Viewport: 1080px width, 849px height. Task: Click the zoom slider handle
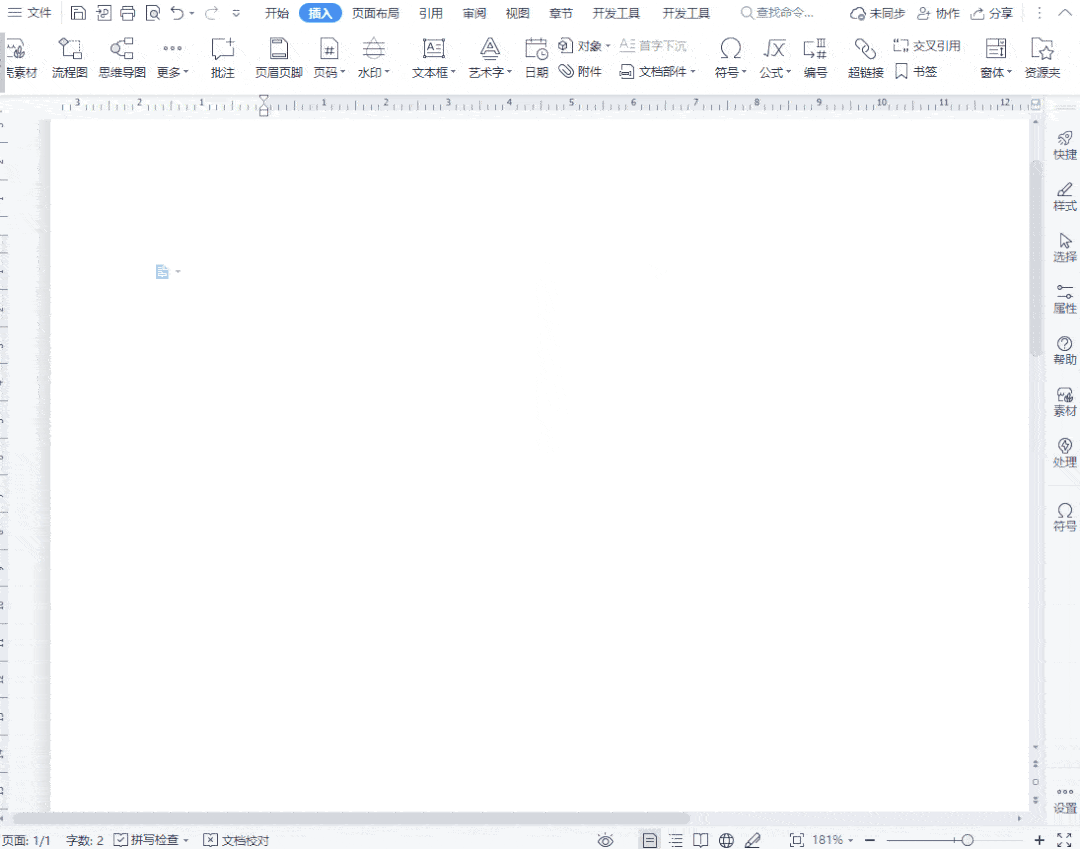pyautogui.click(x=967, y=840)
